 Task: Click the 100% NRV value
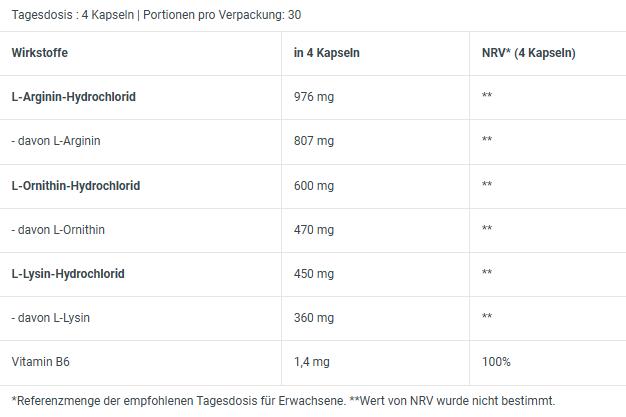click(496, 361)
